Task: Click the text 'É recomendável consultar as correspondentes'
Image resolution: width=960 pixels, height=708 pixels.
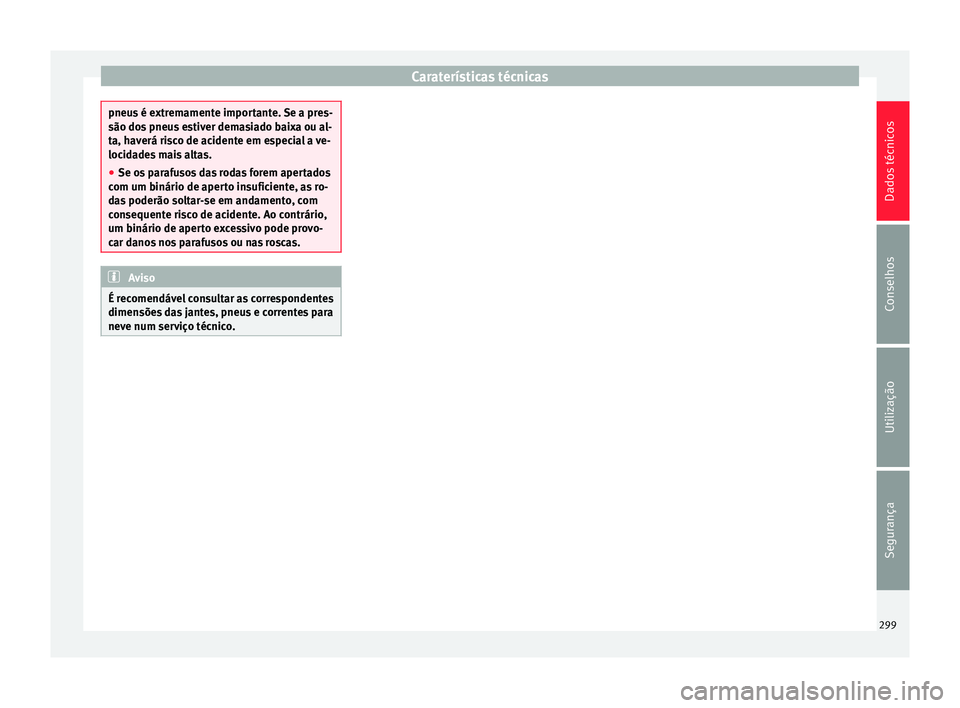Action: [x=221, y=298]
